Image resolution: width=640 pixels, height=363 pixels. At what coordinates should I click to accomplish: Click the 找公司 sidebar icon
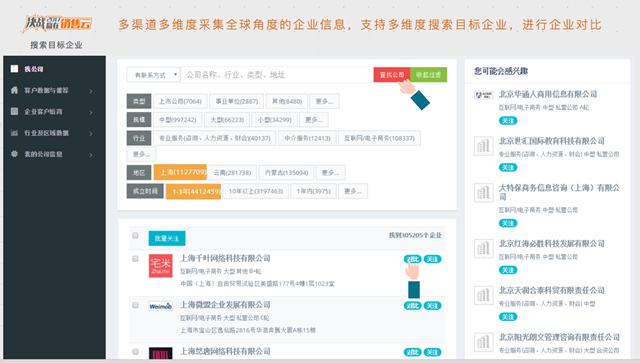(14, 69)
